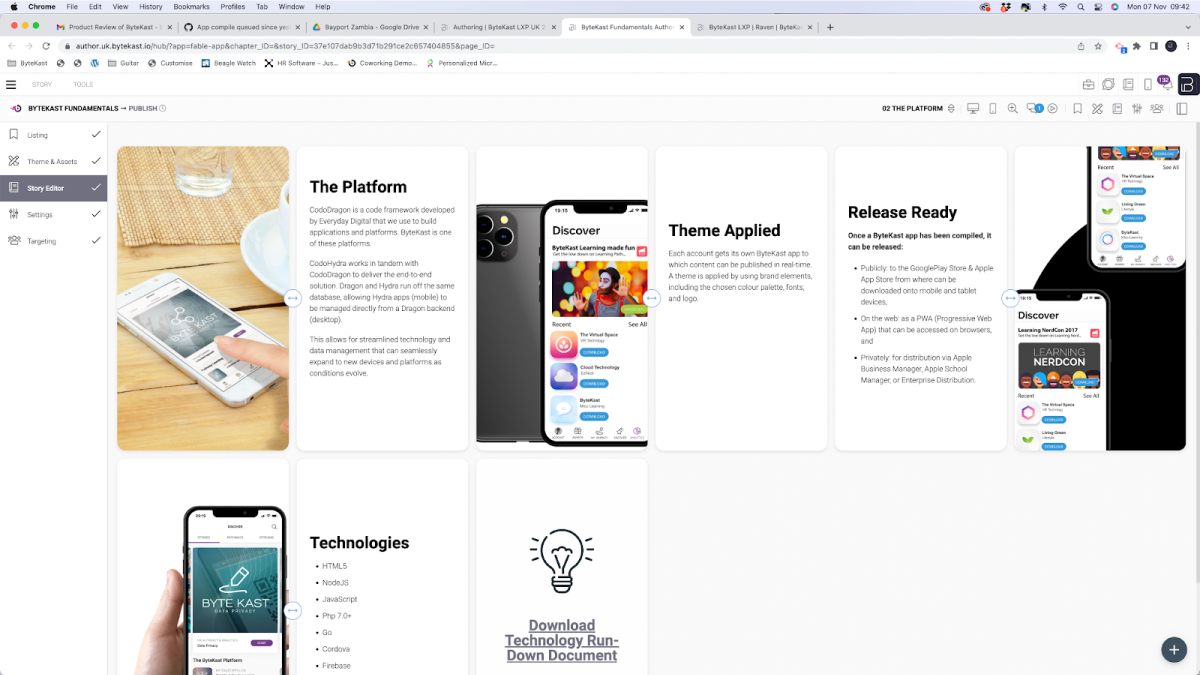Open the notifications bell with 132 badge
Image resolution: width=1200 pixels, height=675 pixels.
coord(1165,84)
